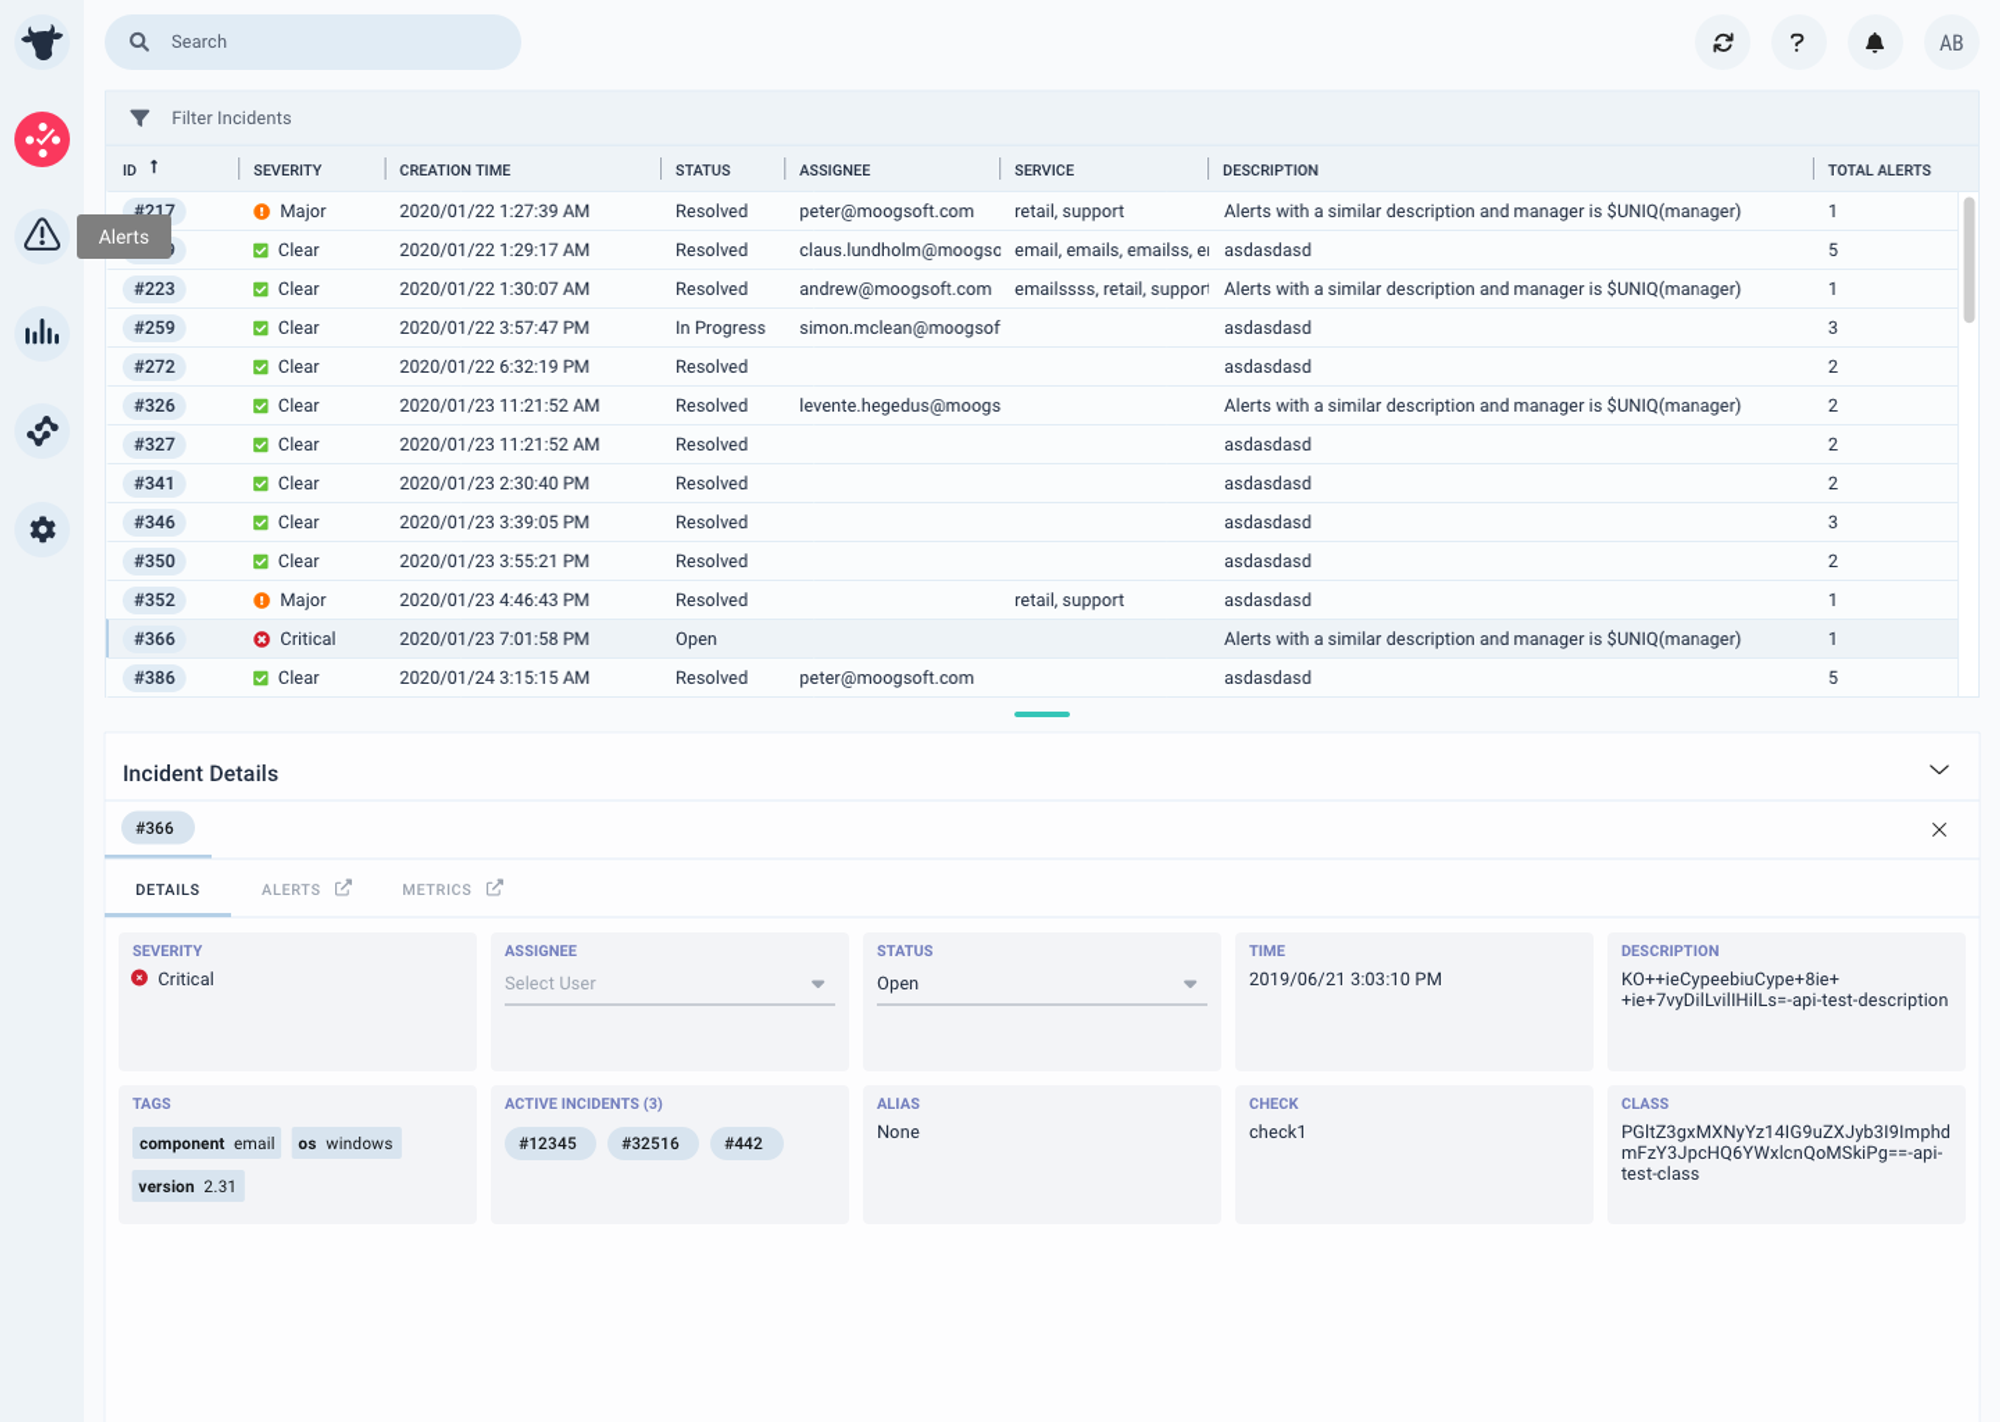The height and width of the screenshot is (1422, 2000).
Task: Click the Moogsoft cow logo
Action: pyautogui.click(x=42, y=42)
